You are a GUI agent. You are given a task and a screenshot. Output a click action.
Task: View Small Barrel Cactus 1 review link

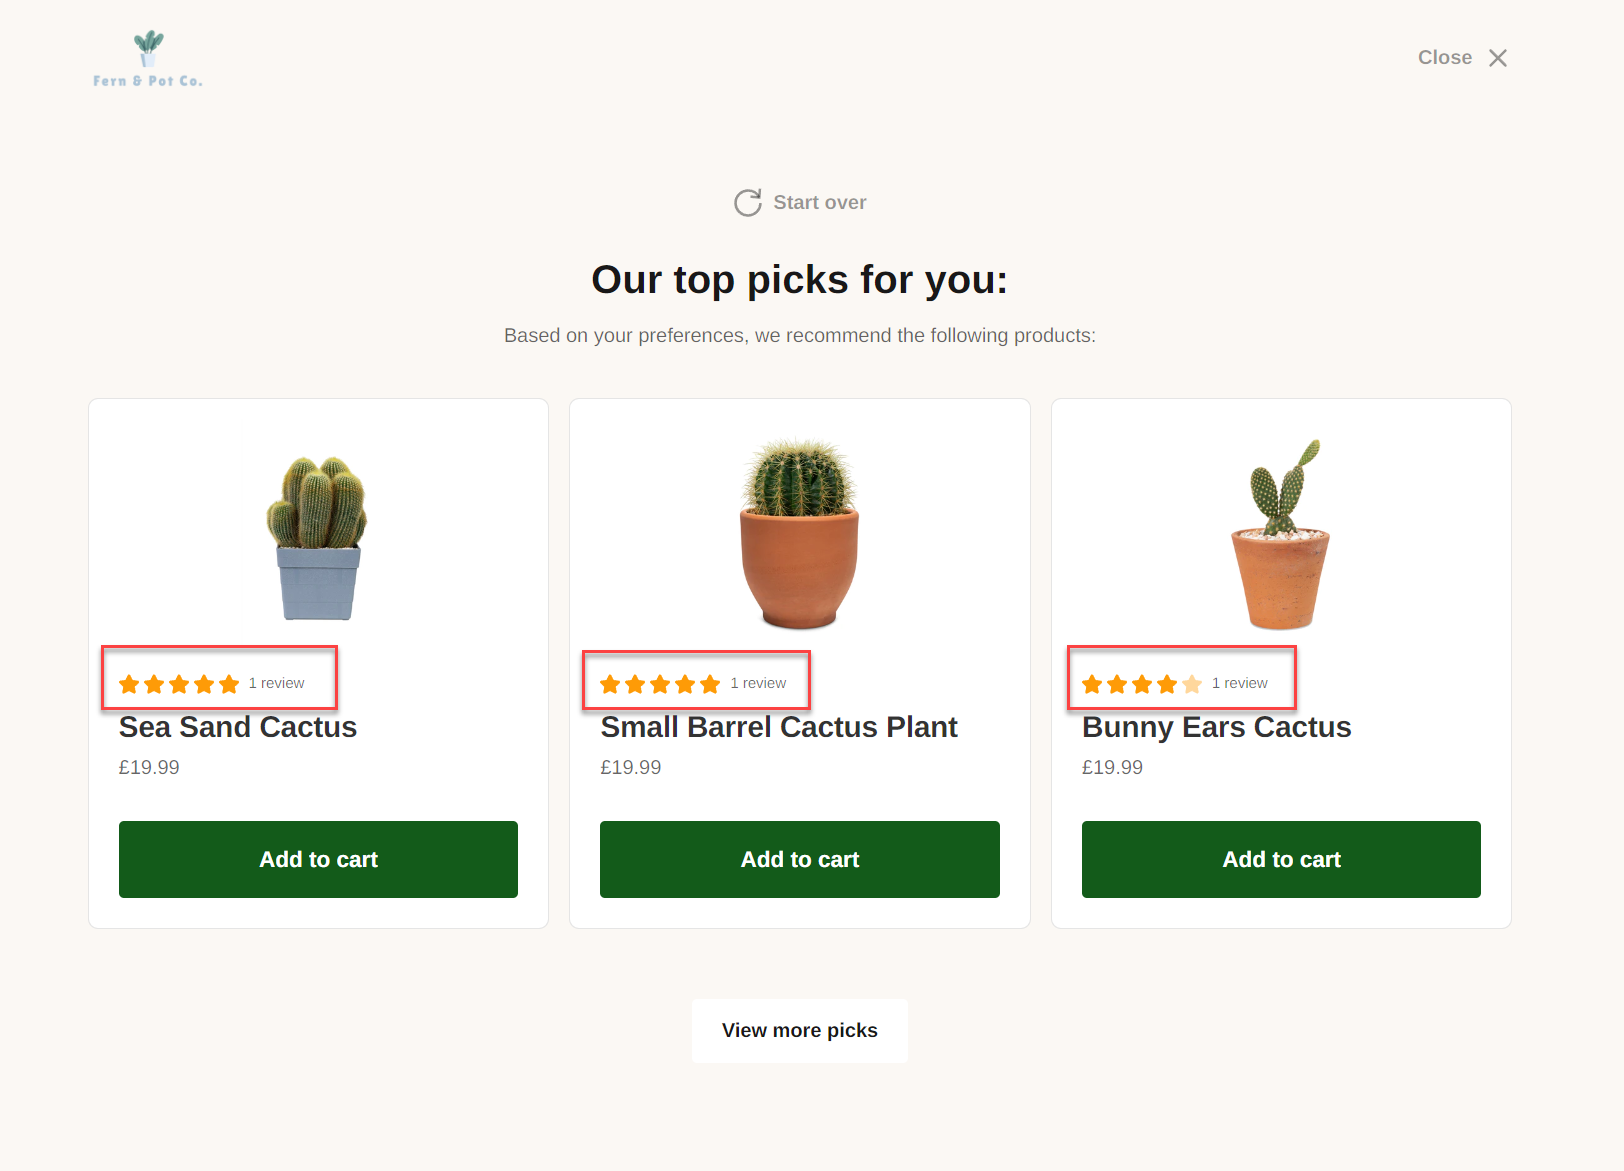point(758,683)
